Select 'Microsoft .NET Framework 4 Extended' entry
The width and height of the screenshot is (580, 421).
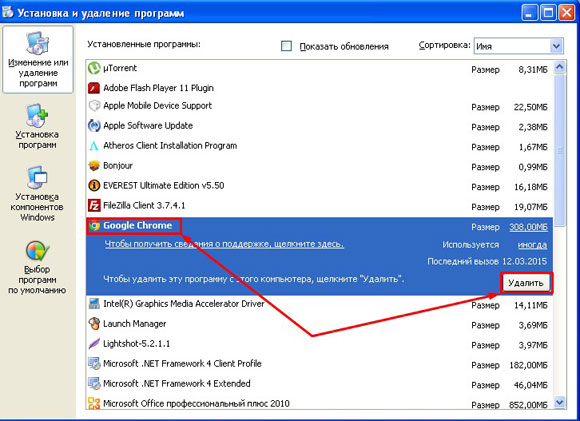click(177, 384)
